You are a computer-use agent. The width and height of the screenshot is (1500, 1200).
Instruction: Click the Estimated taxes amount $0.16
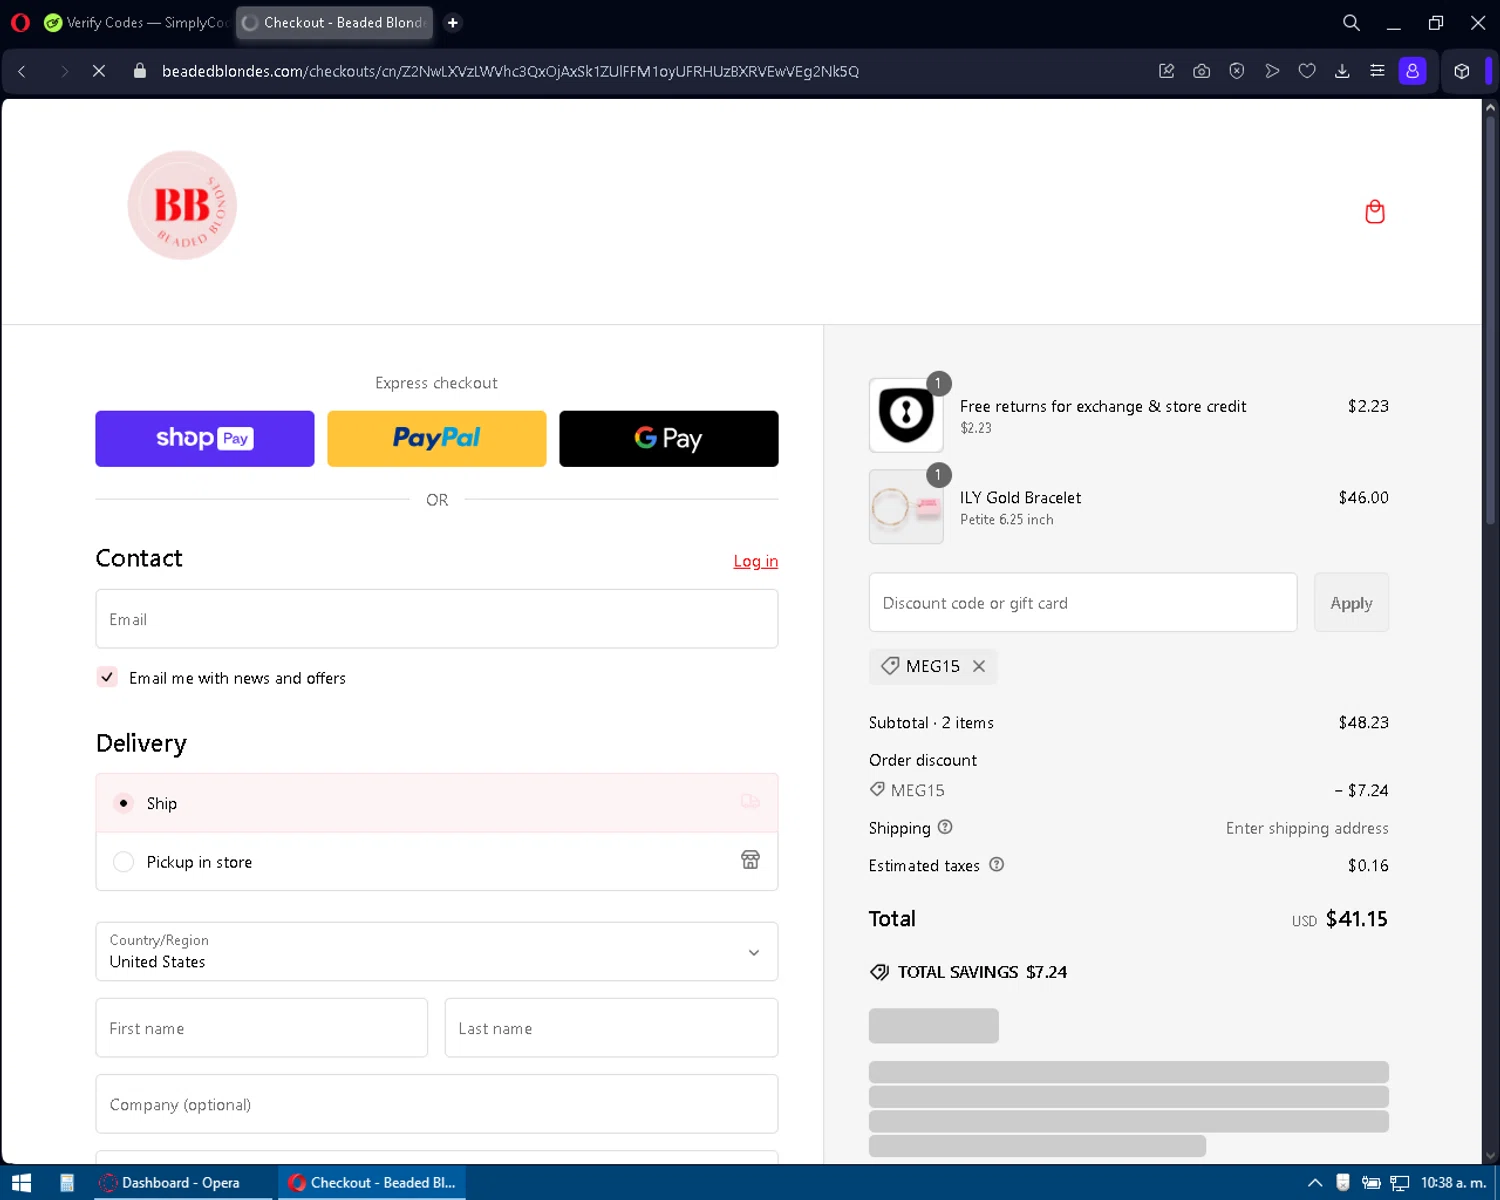1368,865
